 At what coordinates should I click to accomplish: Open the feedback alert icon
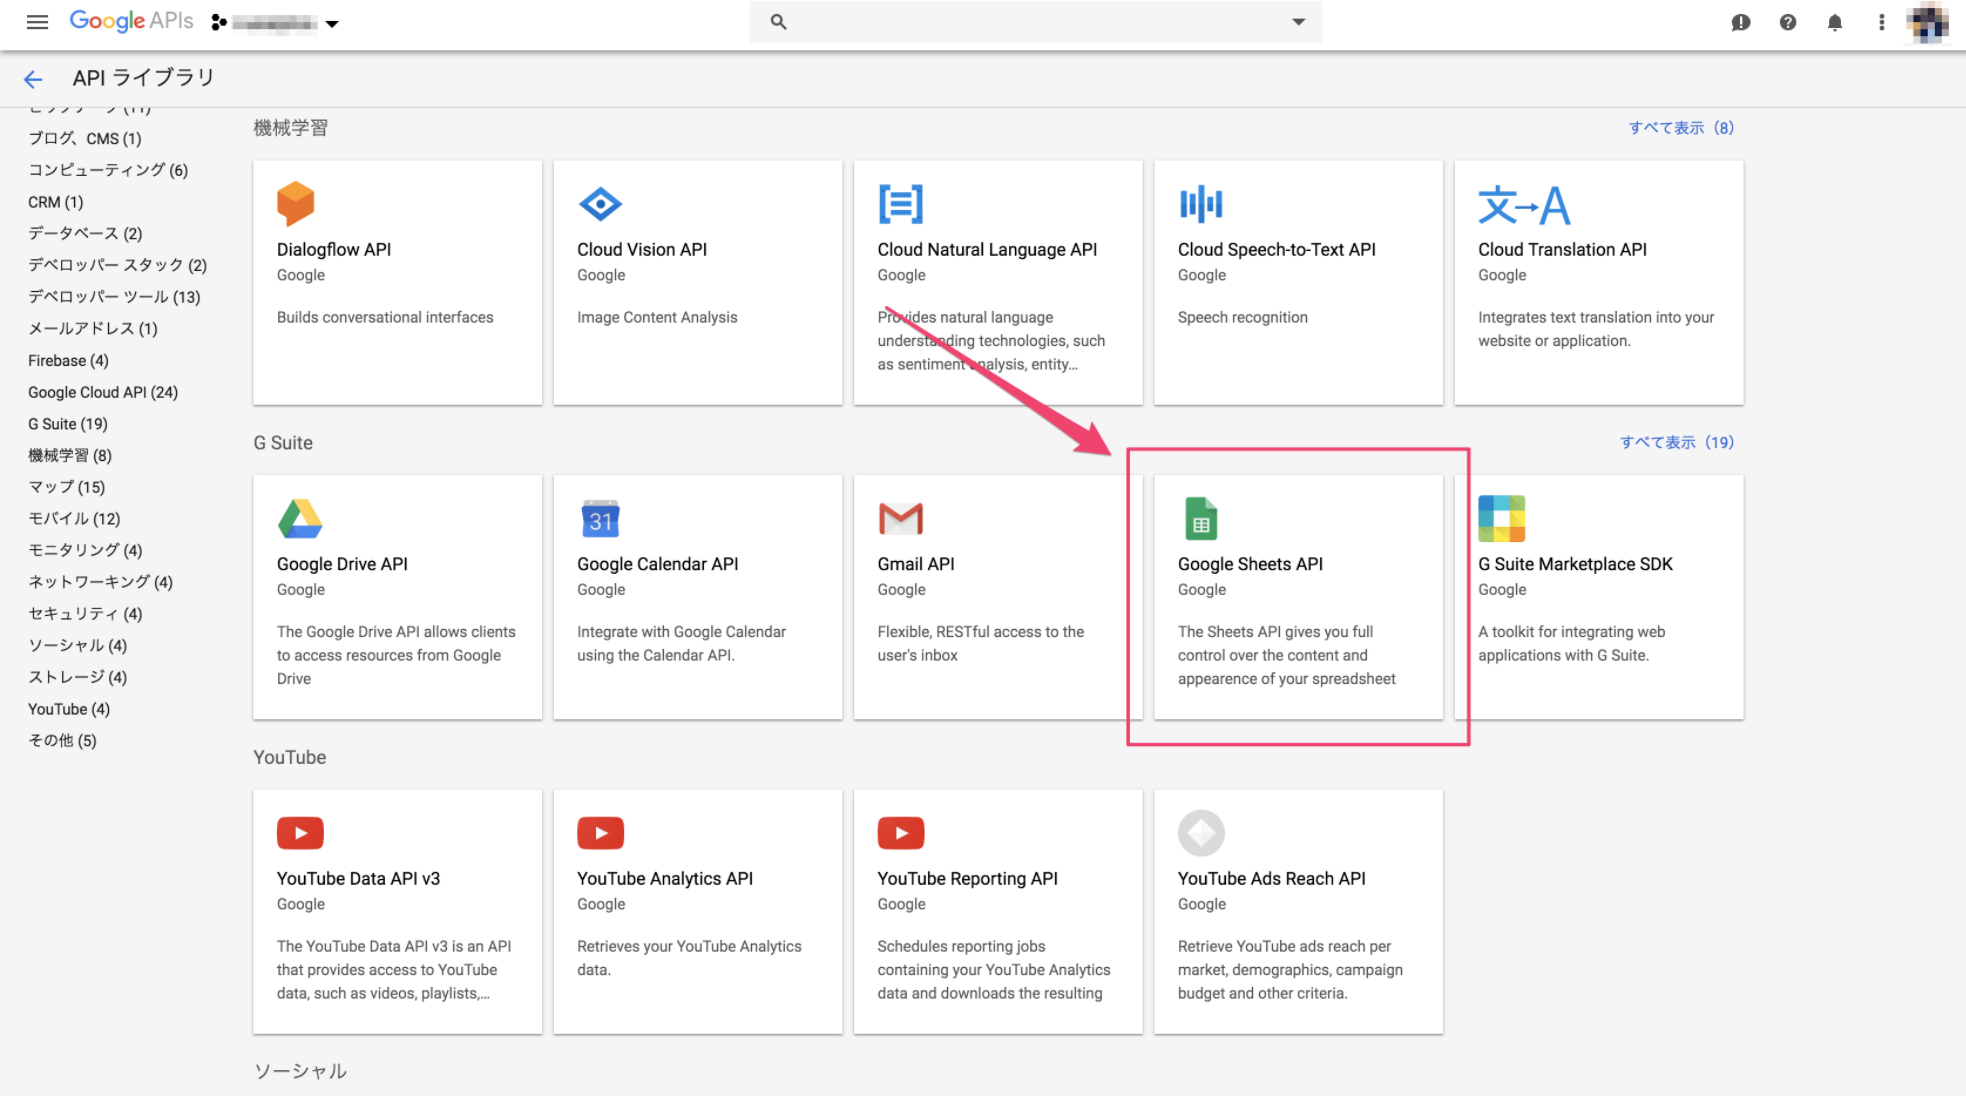(1741, 22)
